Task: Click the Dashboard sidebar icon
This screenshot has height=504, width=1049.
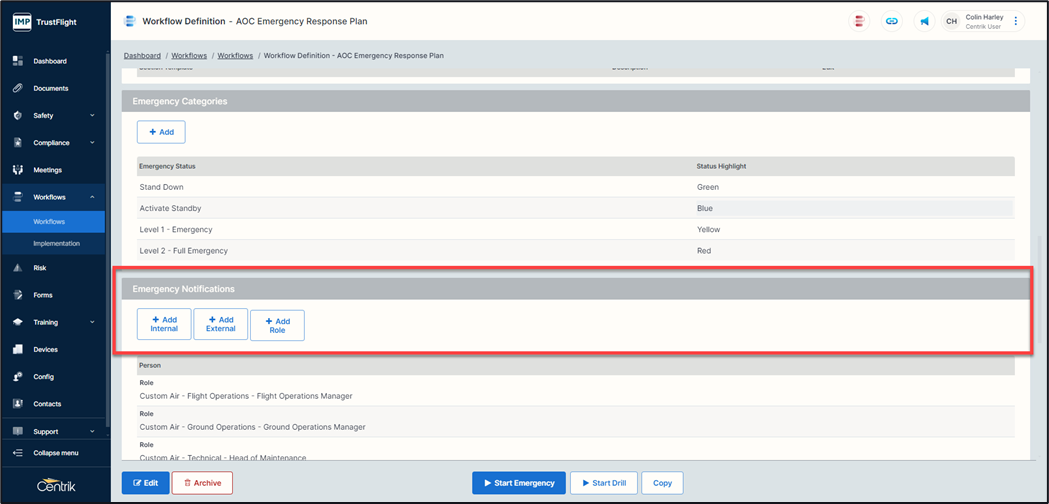Action: tap(18, 61)
